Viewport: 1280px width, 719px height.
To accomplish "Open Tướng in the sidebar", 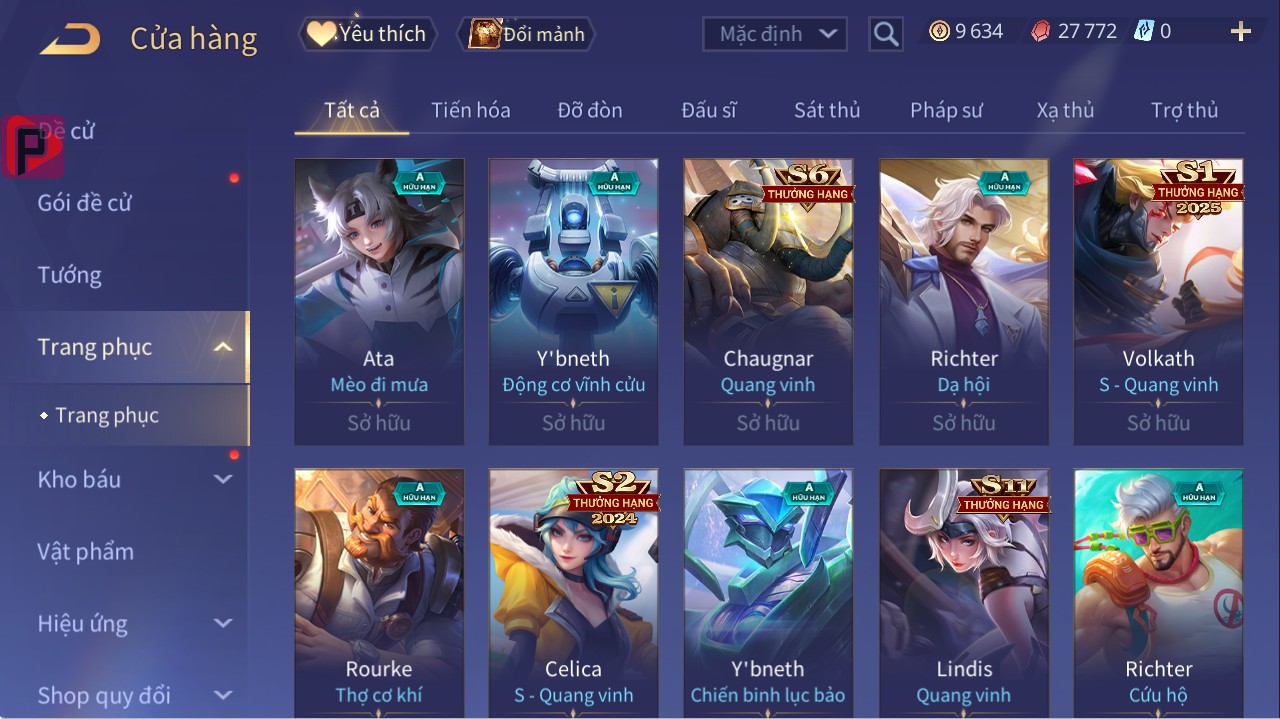I will [x=70, y=275].
